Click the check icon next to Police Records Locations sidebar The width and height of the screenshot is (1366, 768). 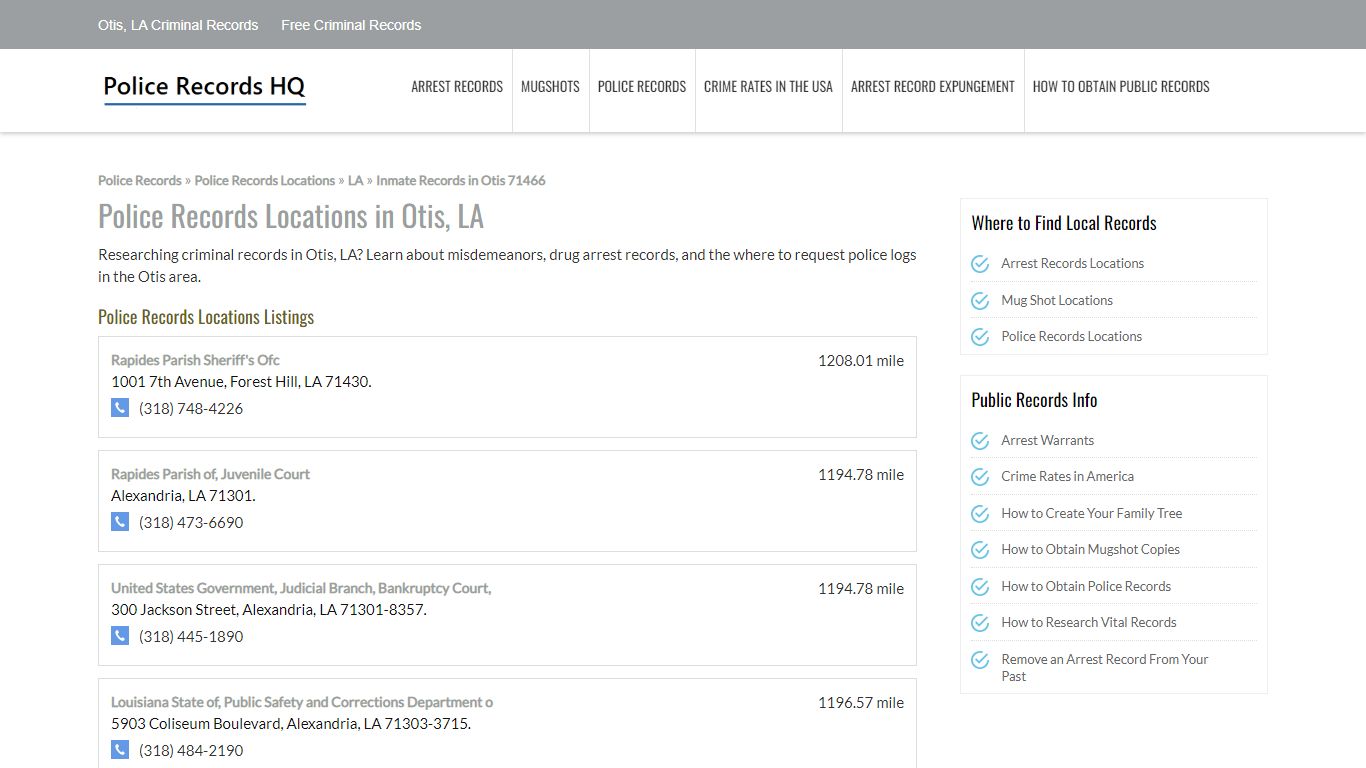980,337
